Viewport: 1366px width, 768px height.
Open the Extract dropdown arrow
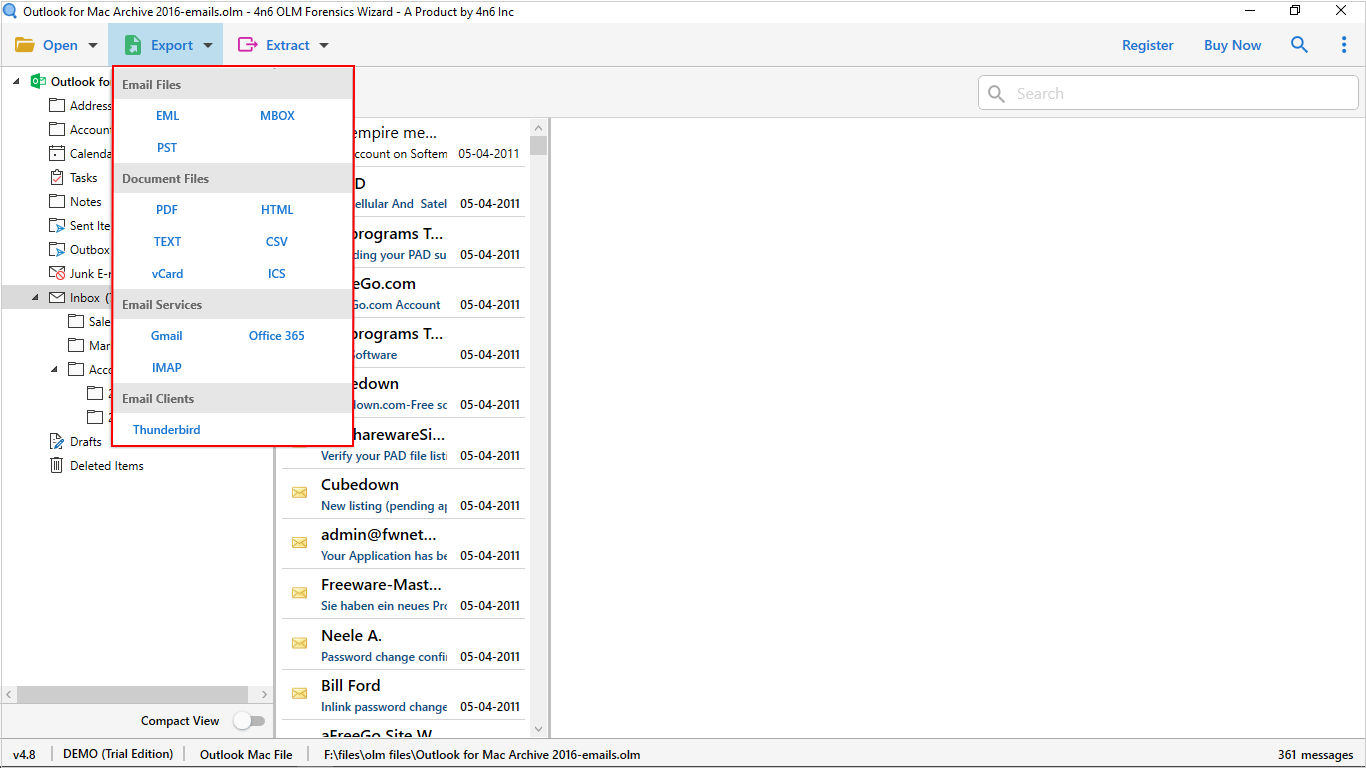click(x=323, y=45)
